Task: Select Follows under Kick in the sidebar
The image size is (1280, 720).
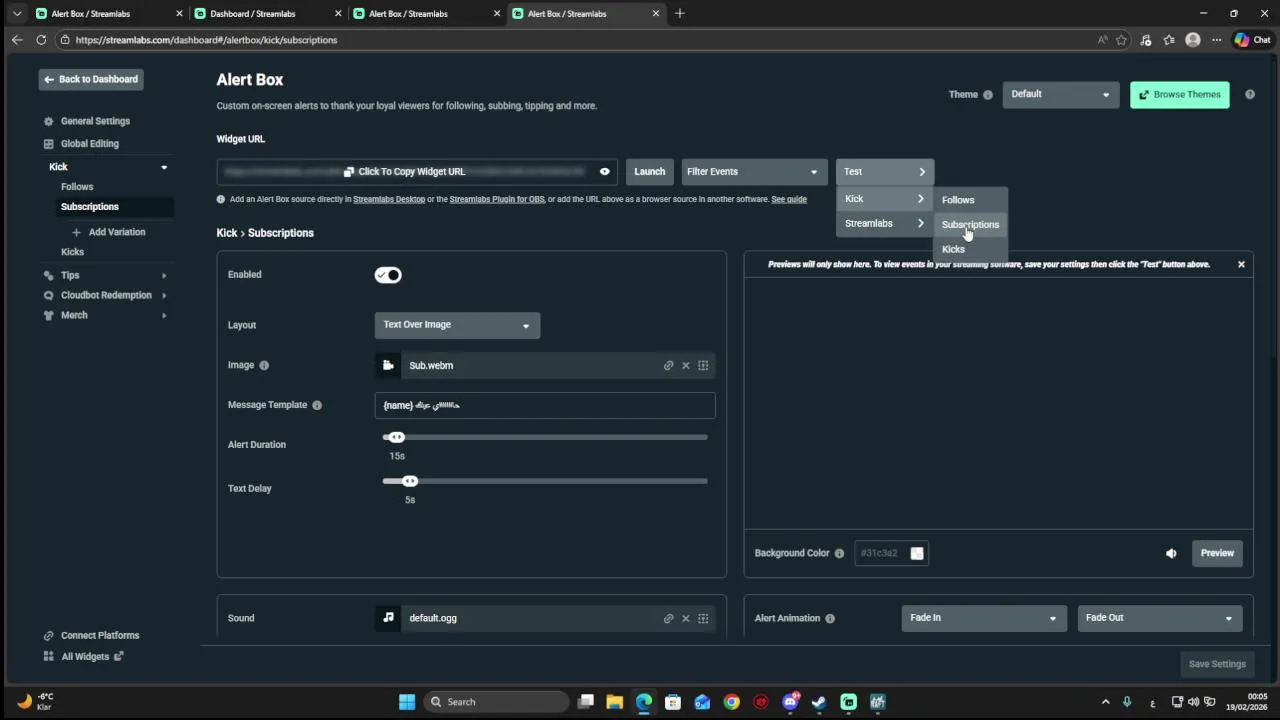Action: click(x=77, y=187)
